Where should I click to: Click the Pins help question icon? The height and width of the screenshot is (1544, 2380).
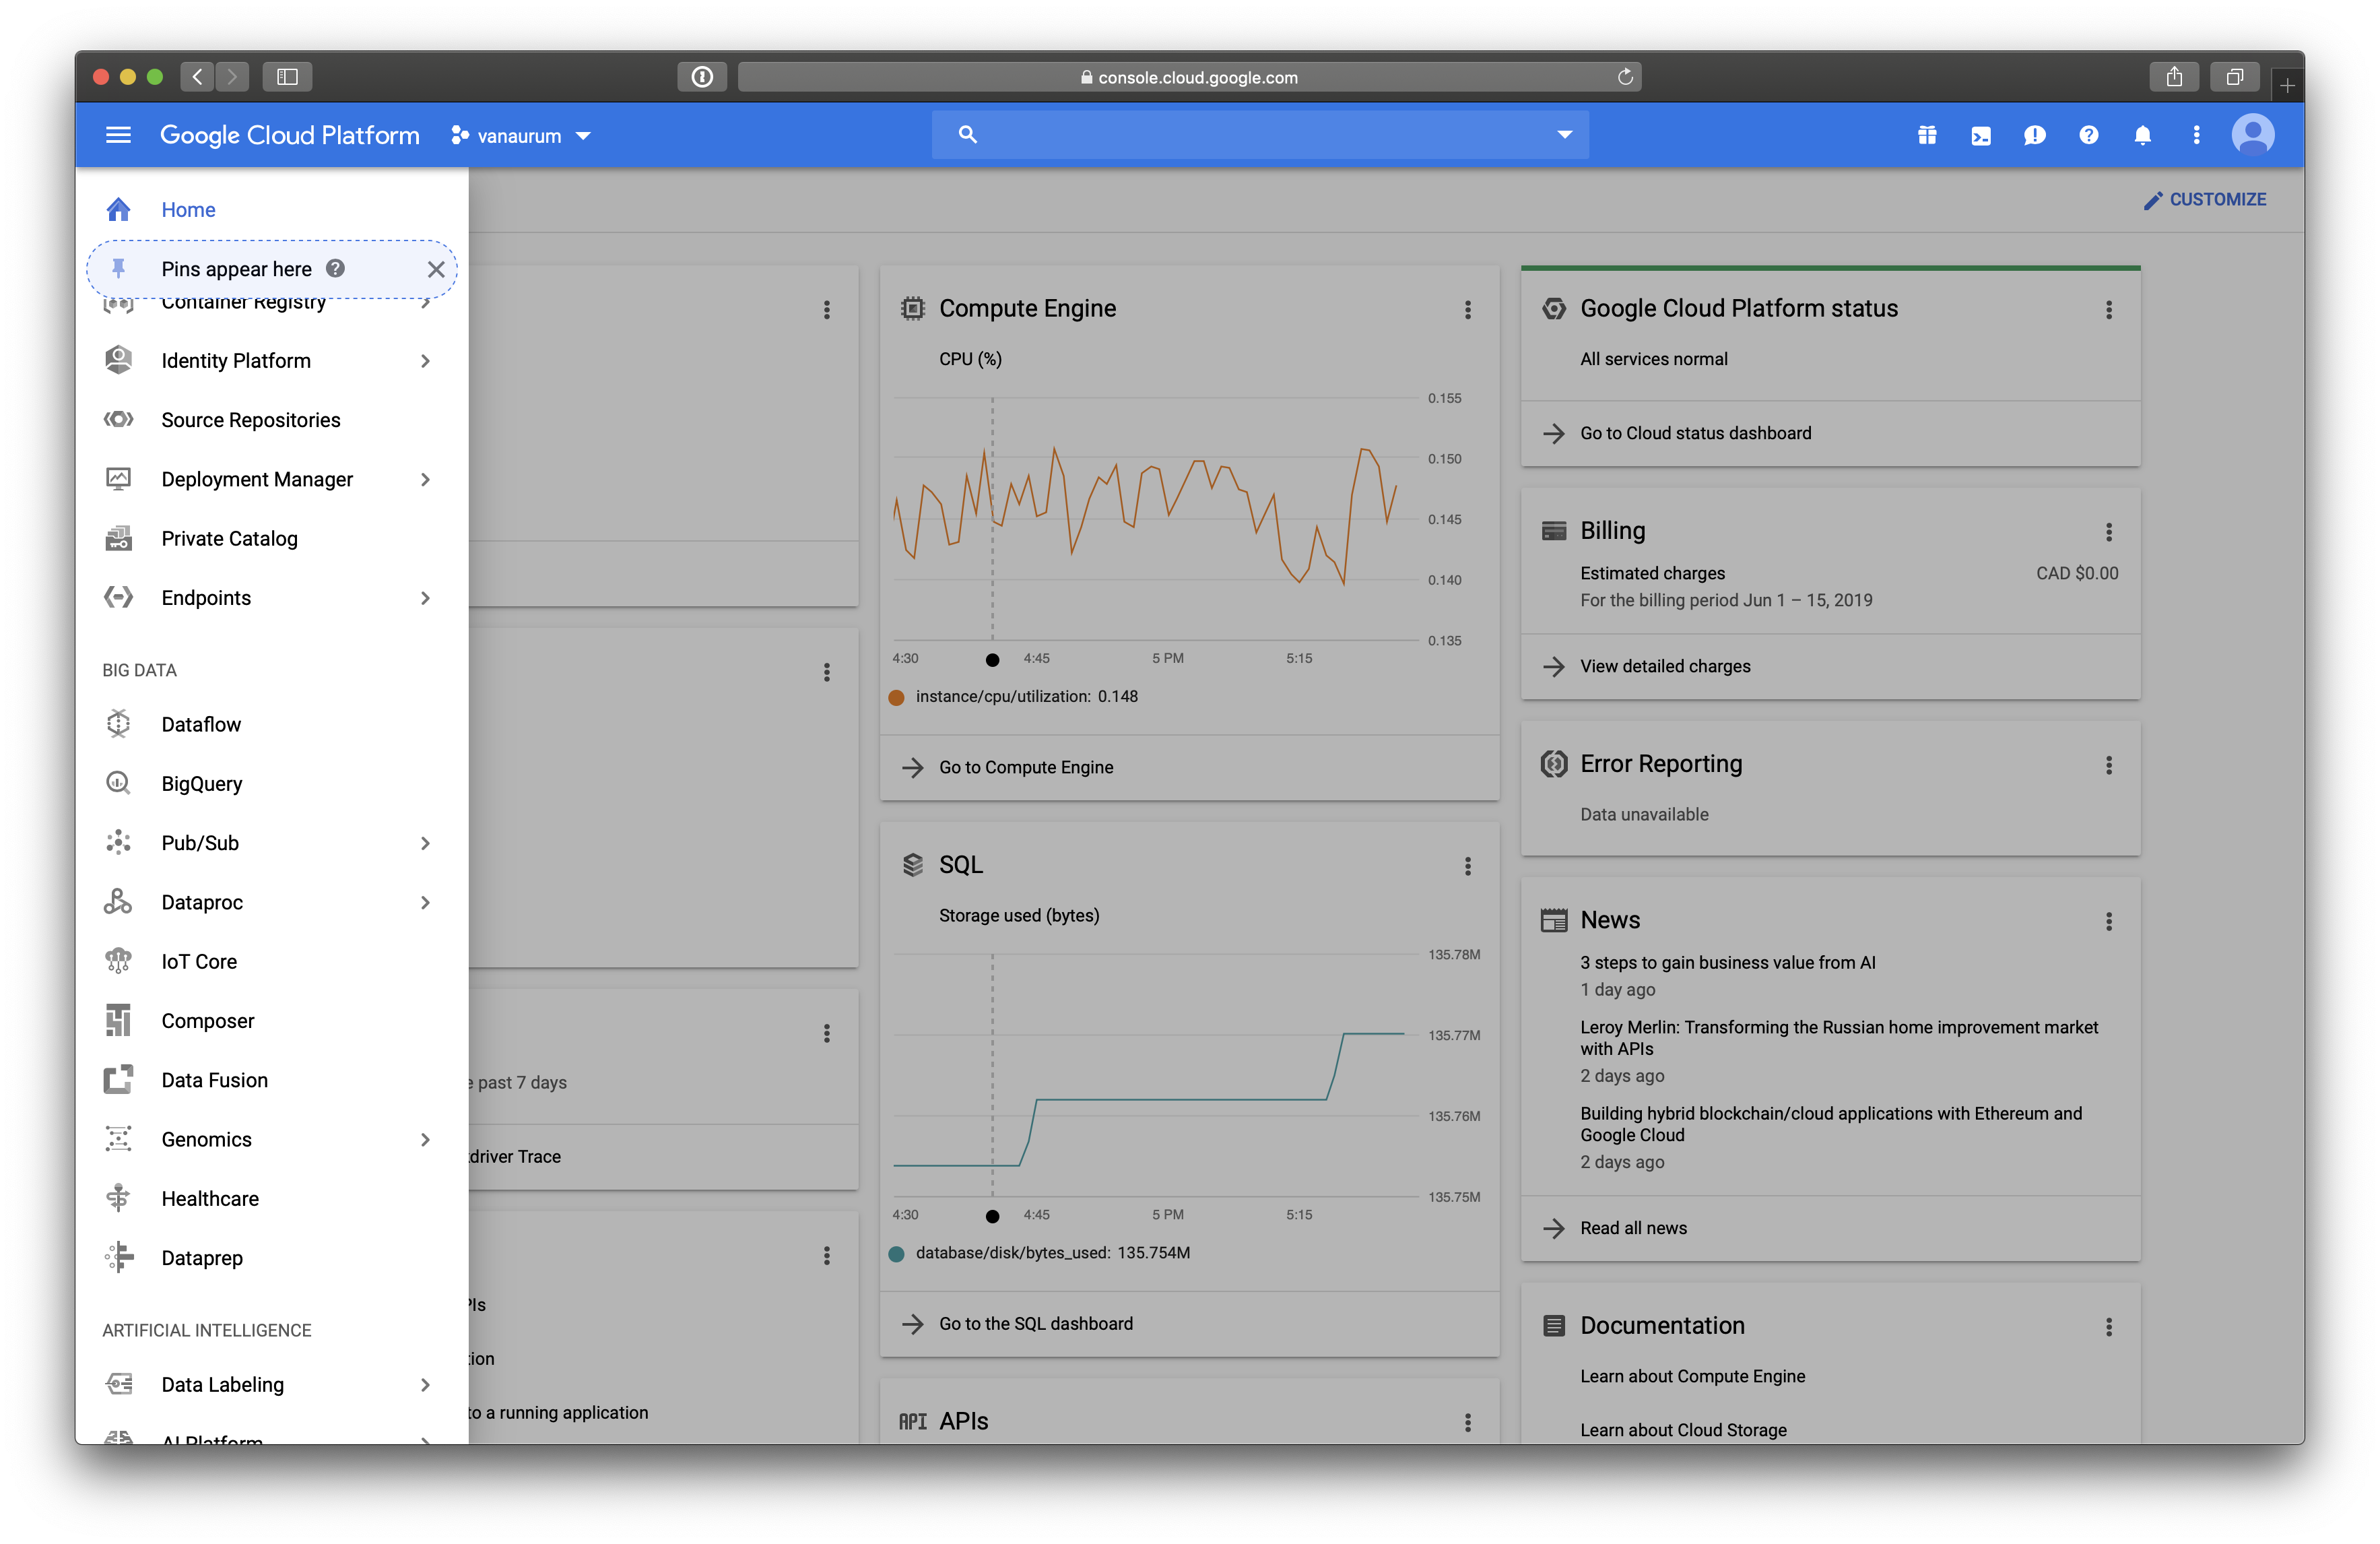coord(336,268)
